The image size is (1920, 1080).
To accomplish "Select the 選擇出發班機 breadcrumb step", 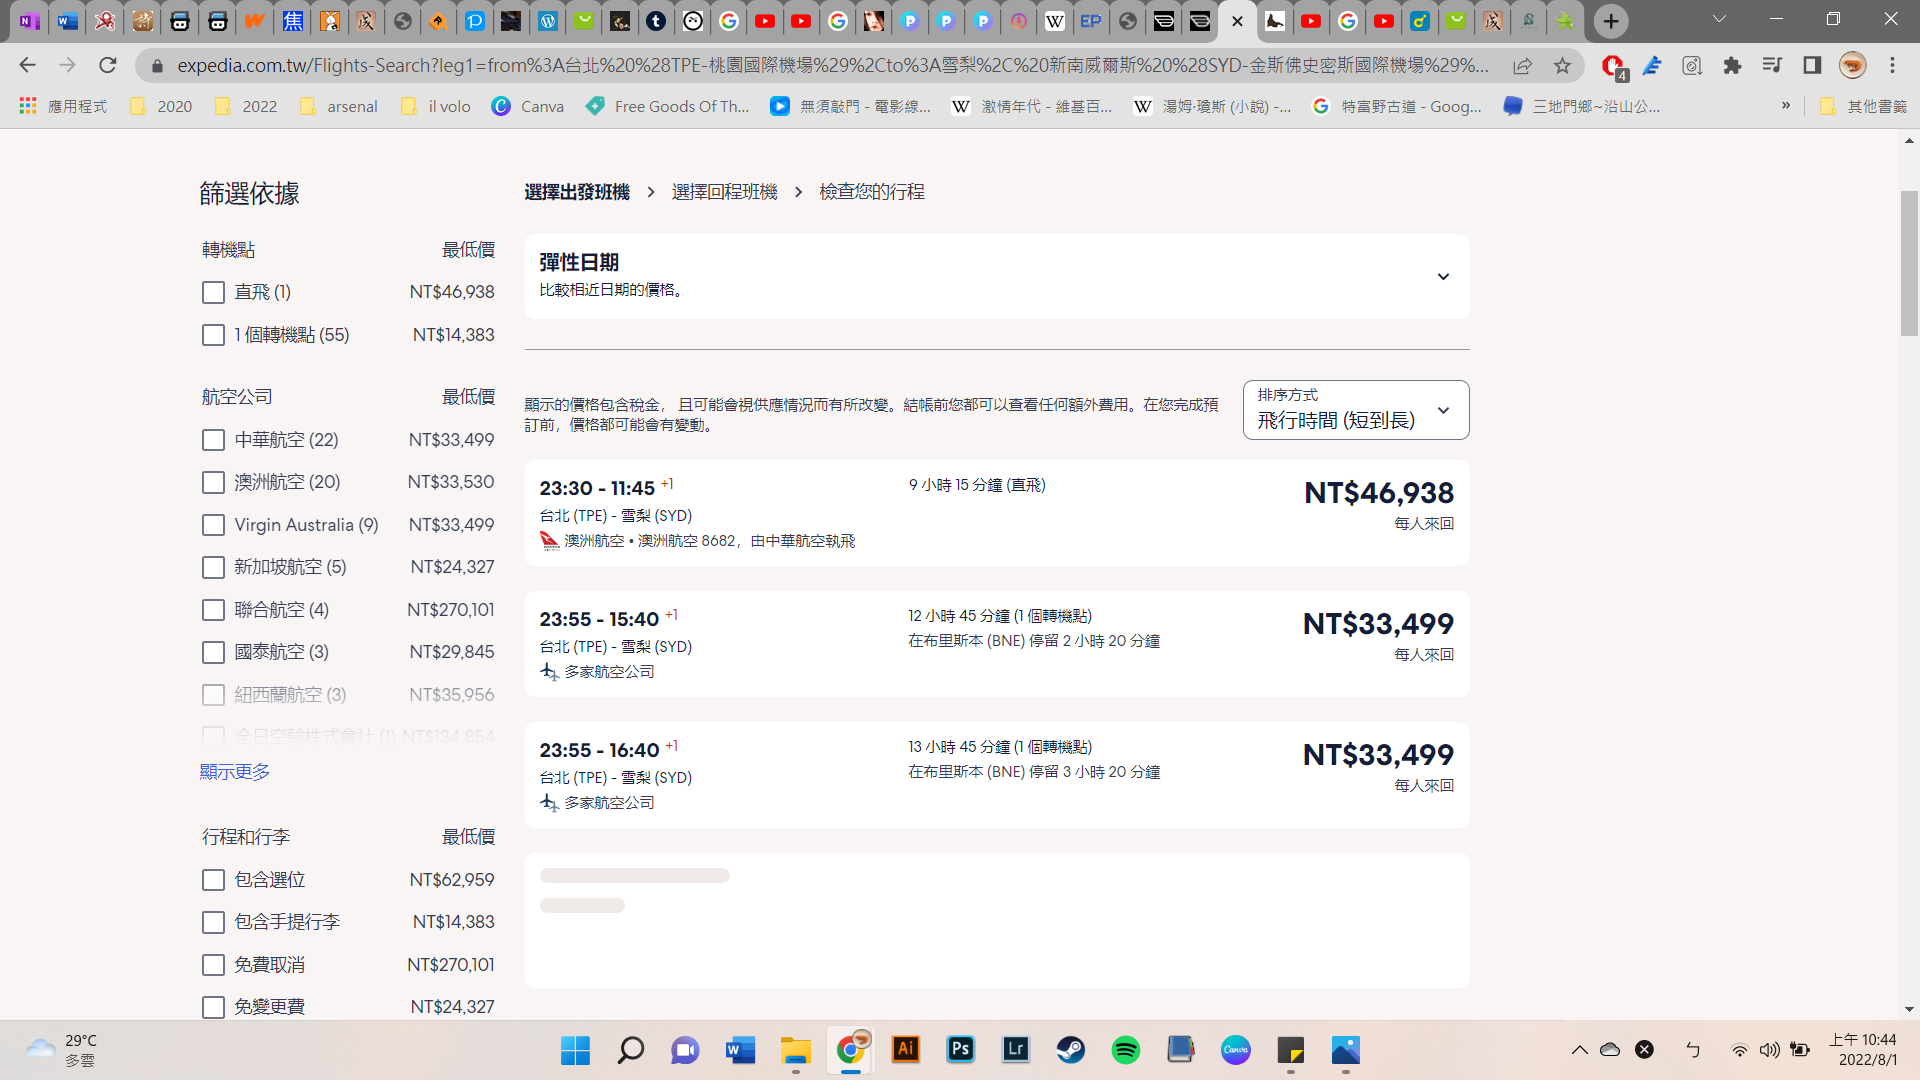I will click(x=577, y=192).
